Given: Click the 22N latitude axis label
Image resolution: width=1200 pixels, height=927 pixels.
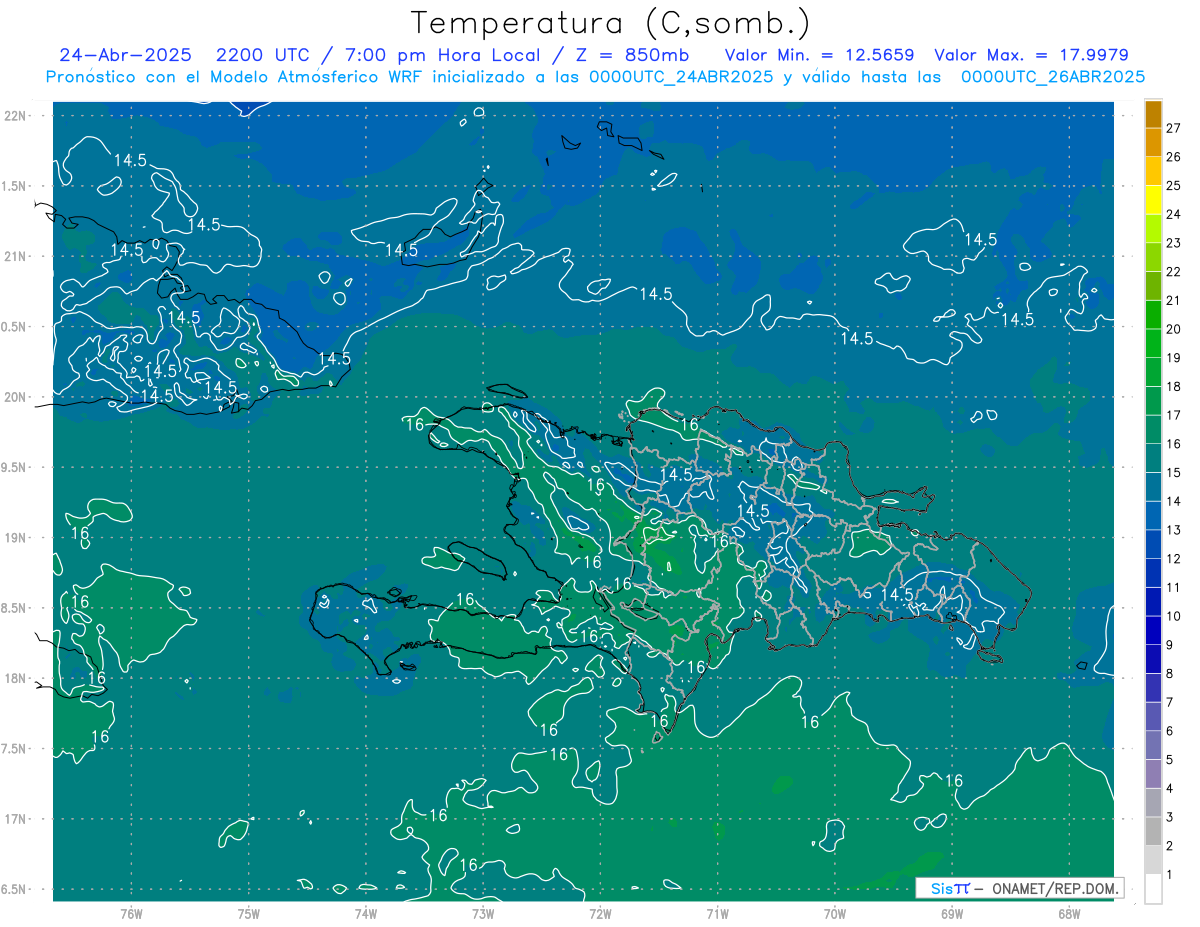Looking at the screenshot, I should click(x=14, y=115).
